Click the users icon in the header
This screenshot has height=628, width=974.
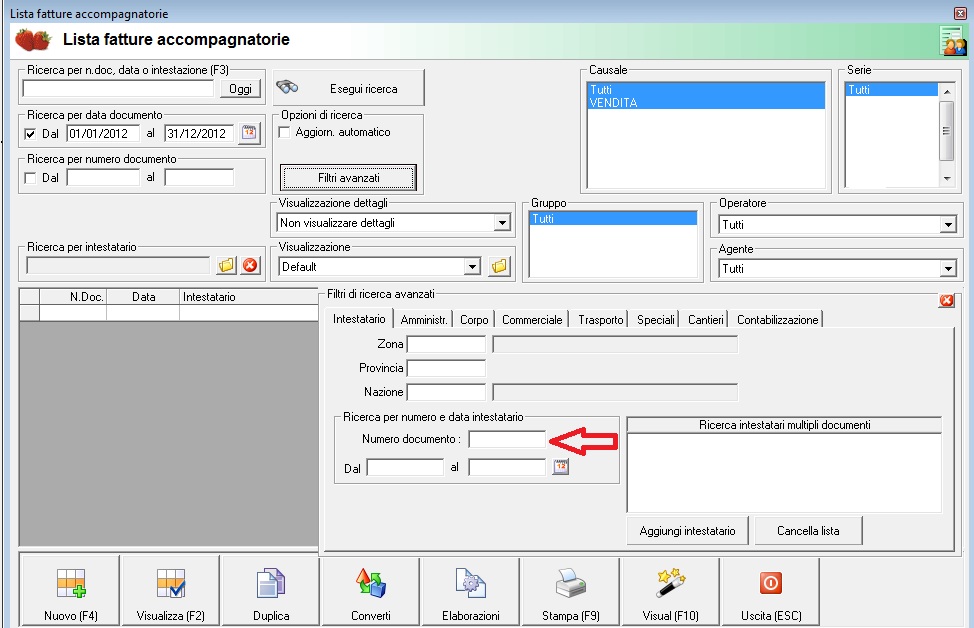coord(954,41)
